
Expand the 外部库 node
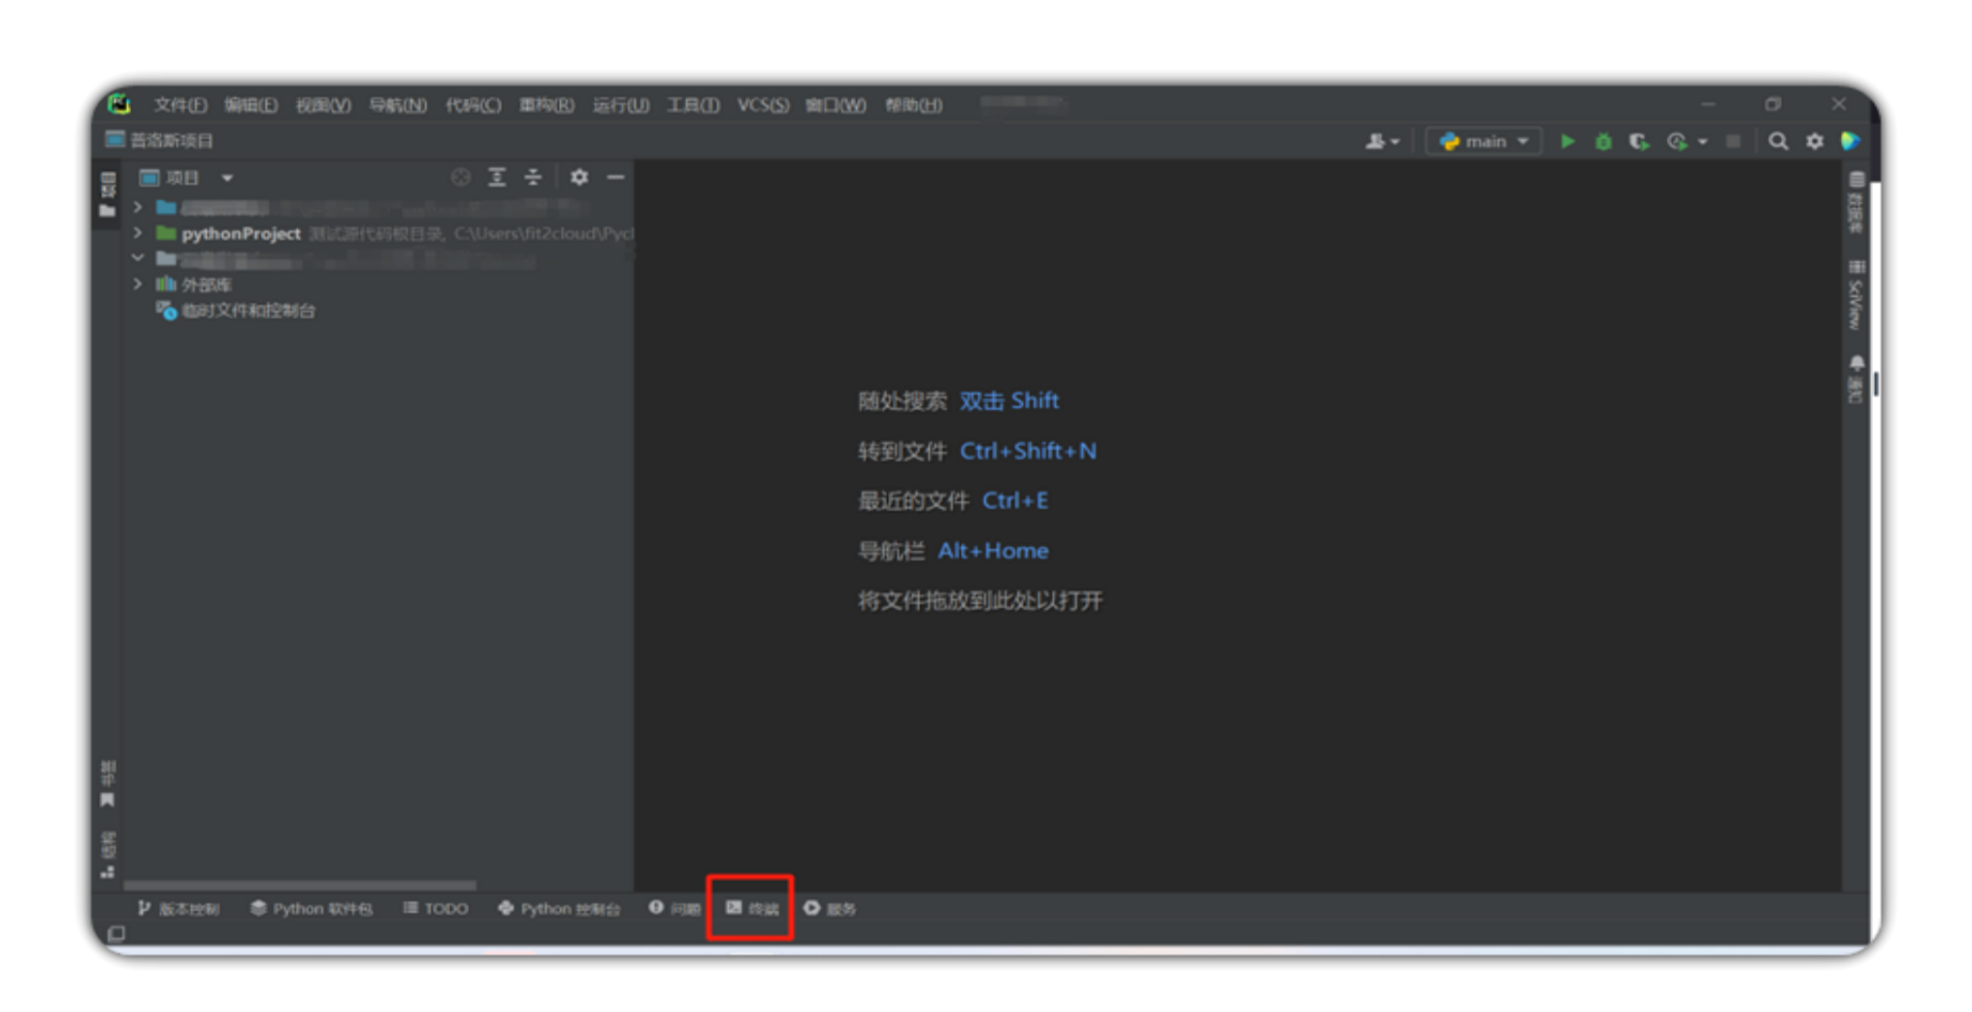click(138, 284)
